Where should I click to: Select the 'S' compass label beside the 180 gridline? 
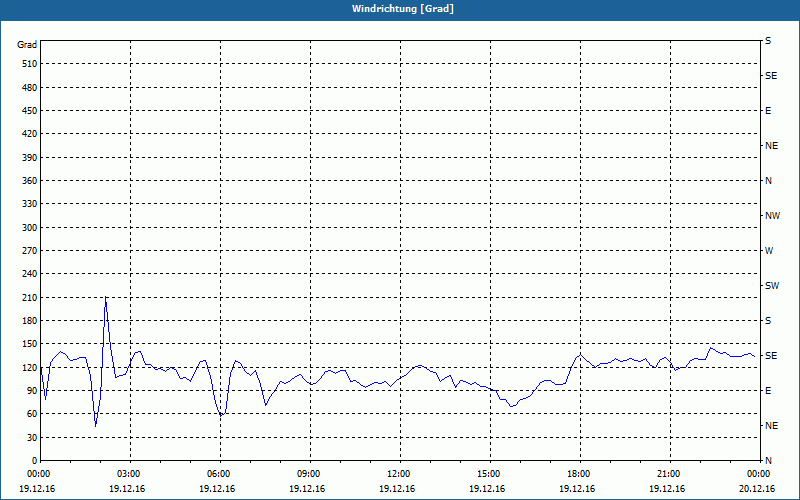click(x=768, y=321)
